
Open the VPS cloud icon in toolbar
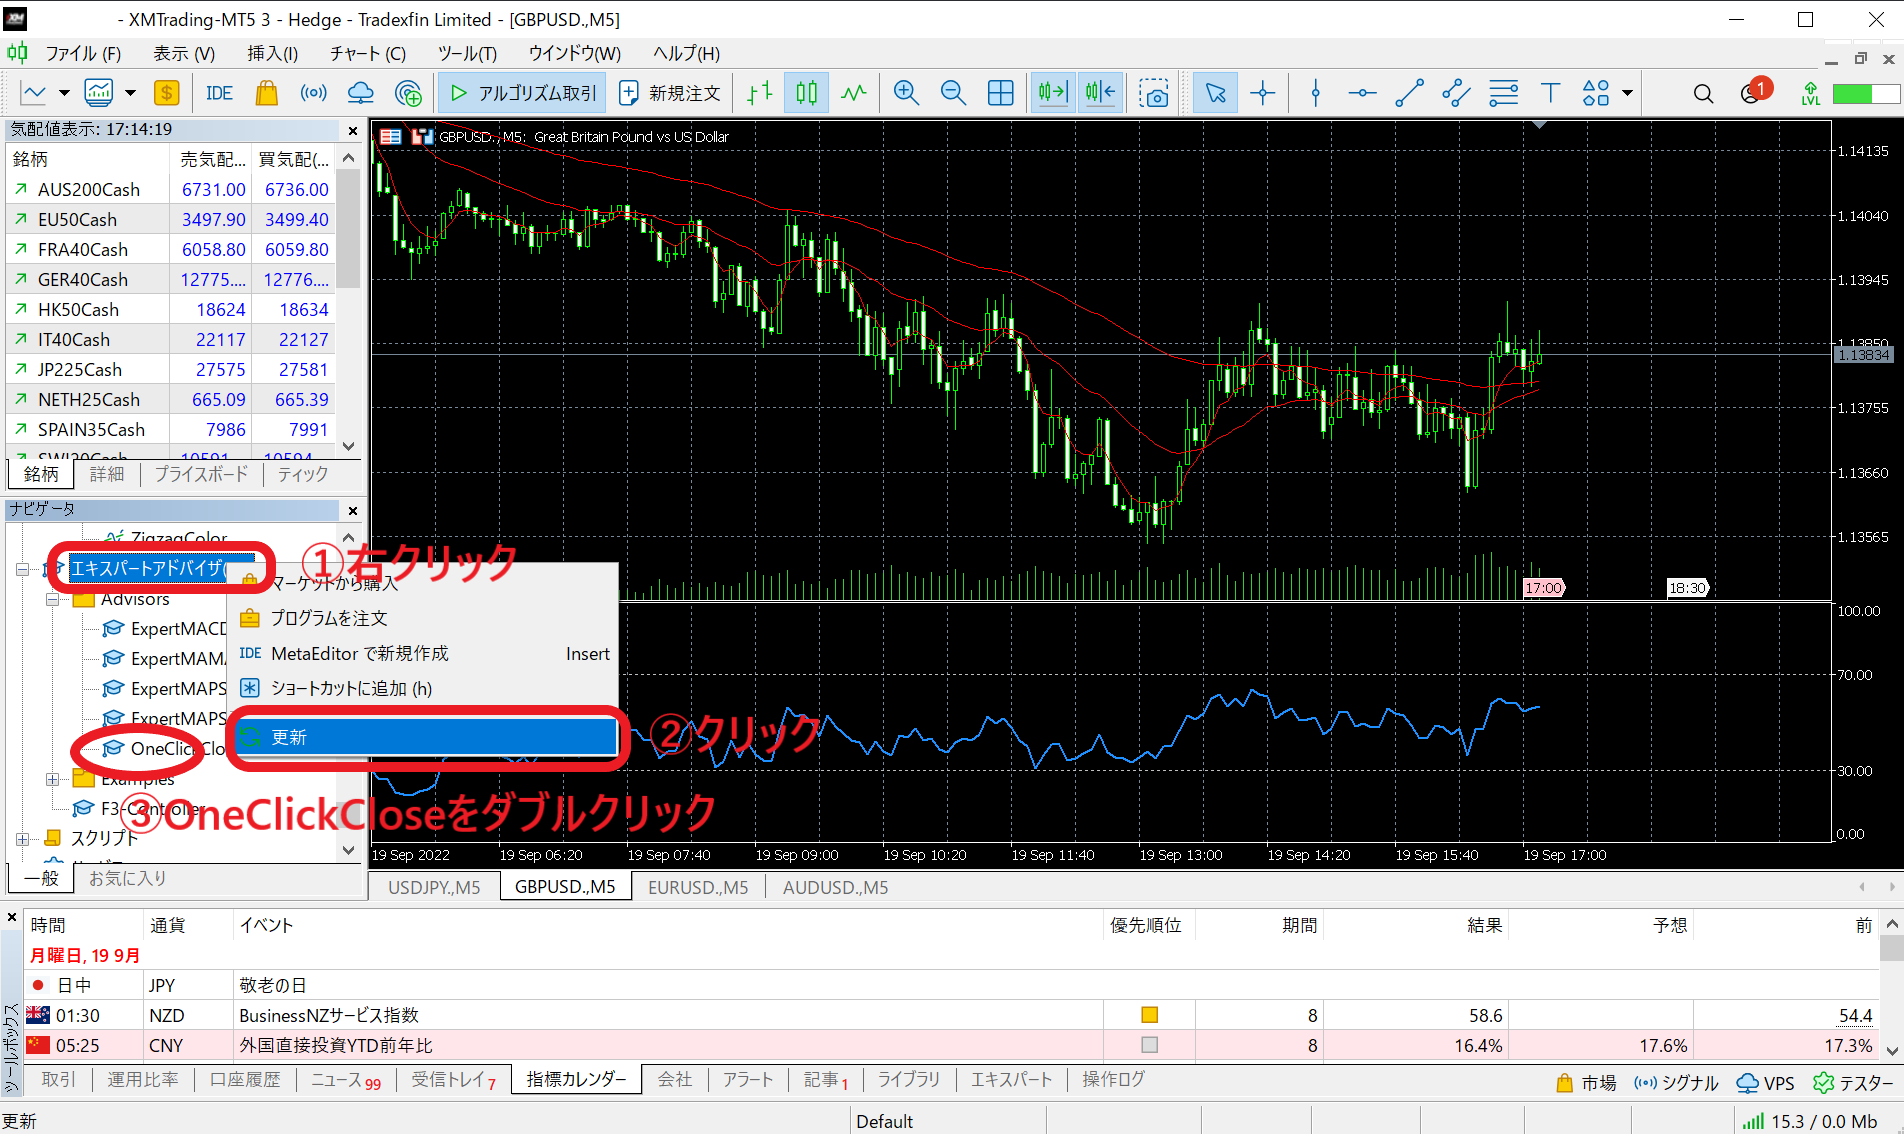pos(360,93)
